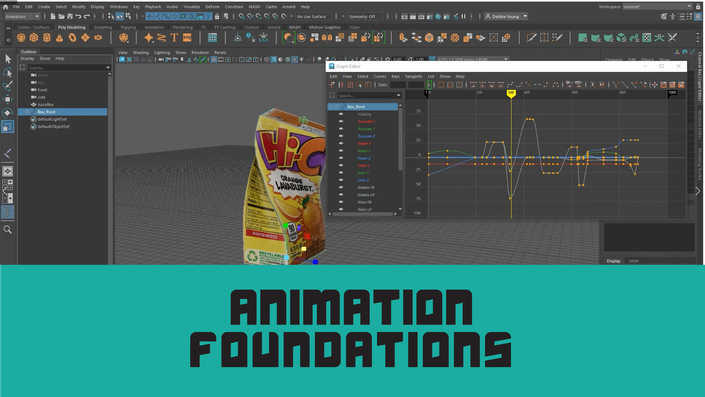This screenshot has width=705, height=397.
Task: Open the Deform menu
Action: pos(212,7)
